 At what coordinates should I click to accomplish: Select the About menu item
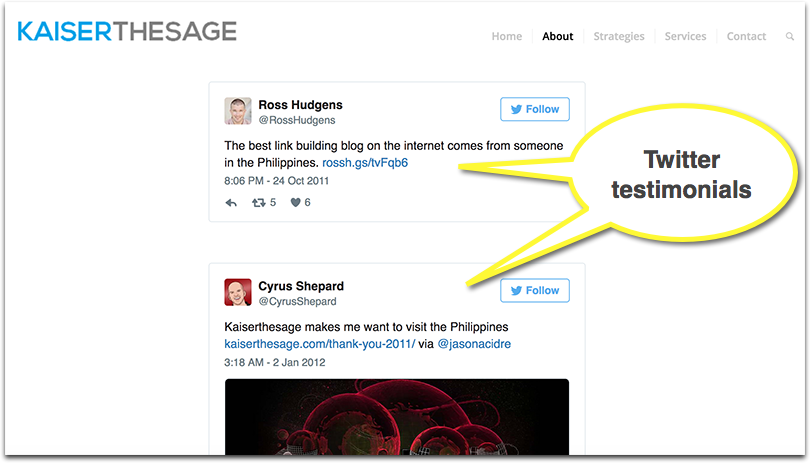tap(557, 36)
